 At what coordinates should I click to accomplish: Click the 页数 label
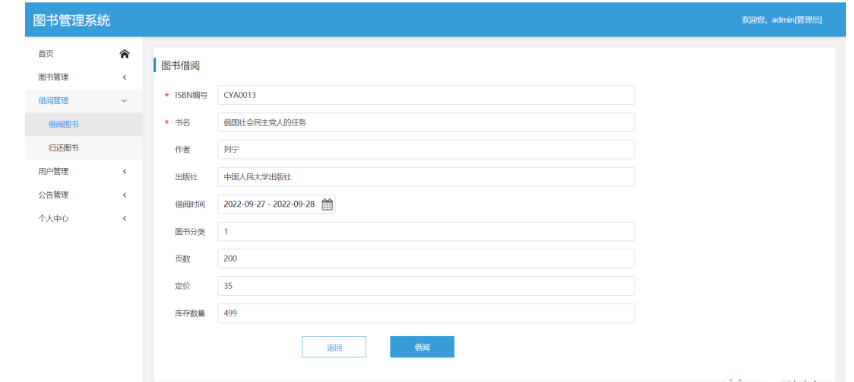[182, 259]
